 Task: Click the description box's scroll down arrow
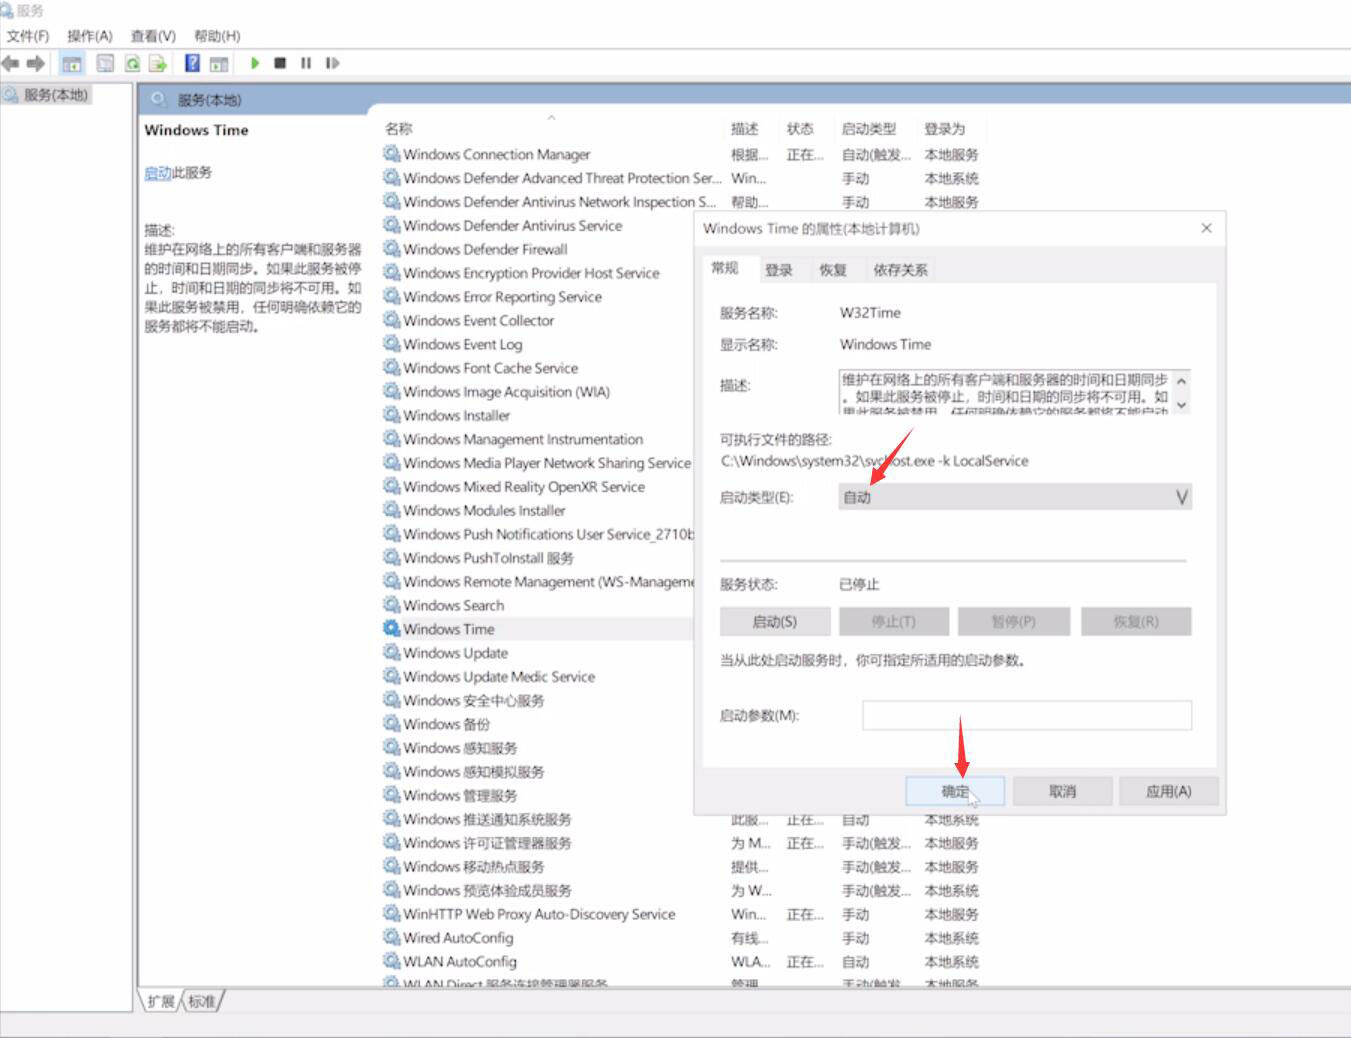(1181, 405)
